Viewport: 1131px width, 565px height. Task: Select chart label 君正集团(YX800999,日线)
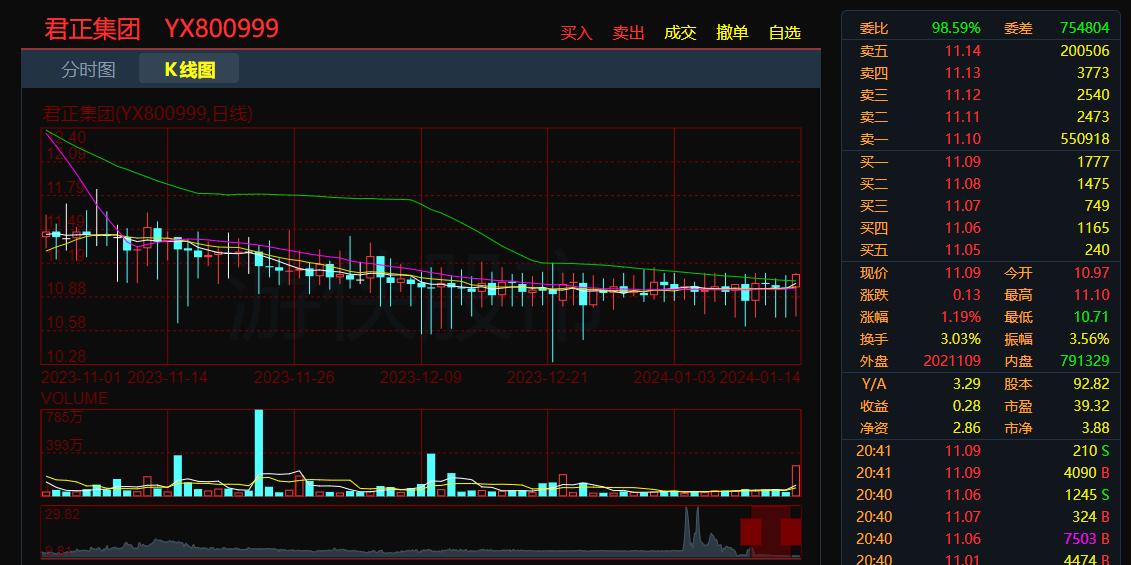click(148, 114)
